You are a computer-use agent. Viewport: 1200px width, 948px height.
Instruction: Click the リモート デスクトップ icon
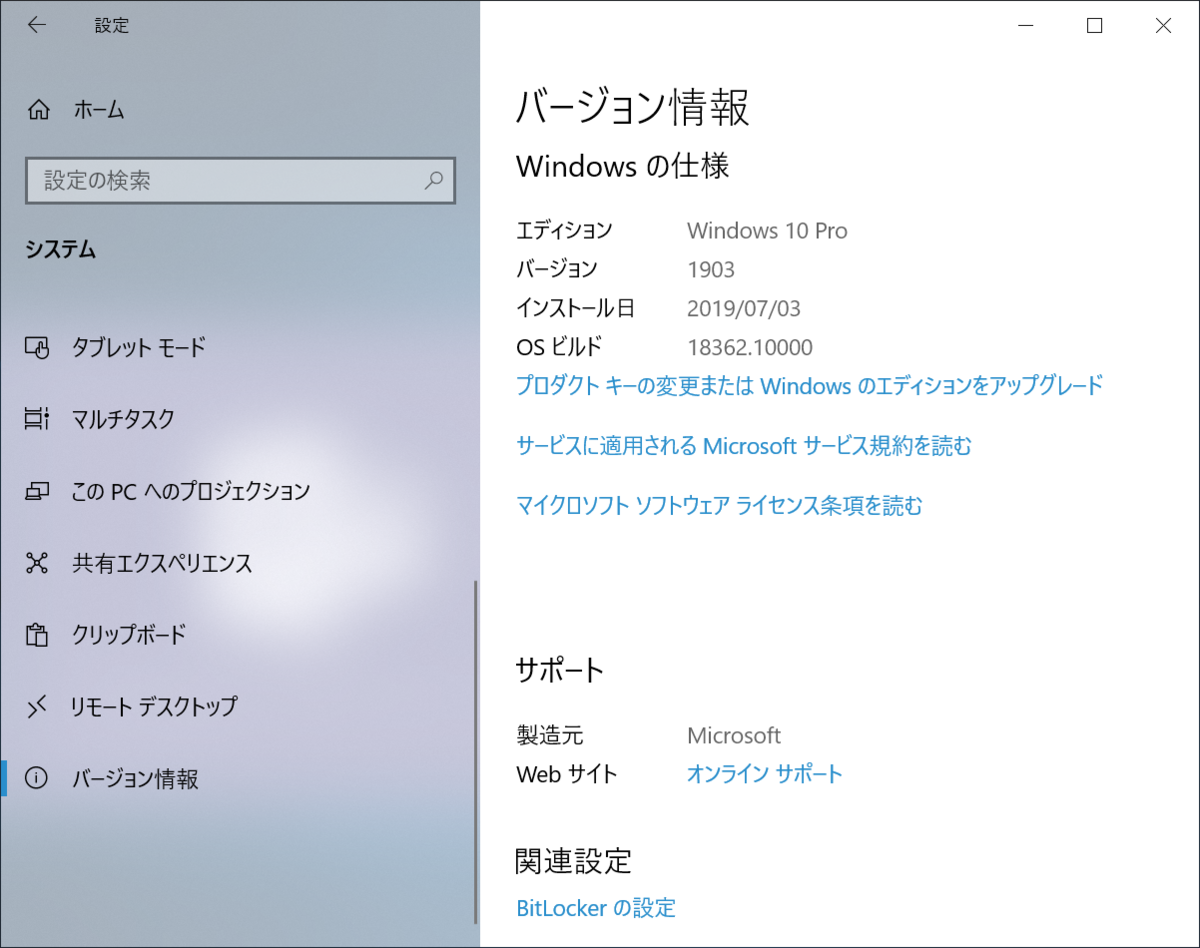coord(38,706)
